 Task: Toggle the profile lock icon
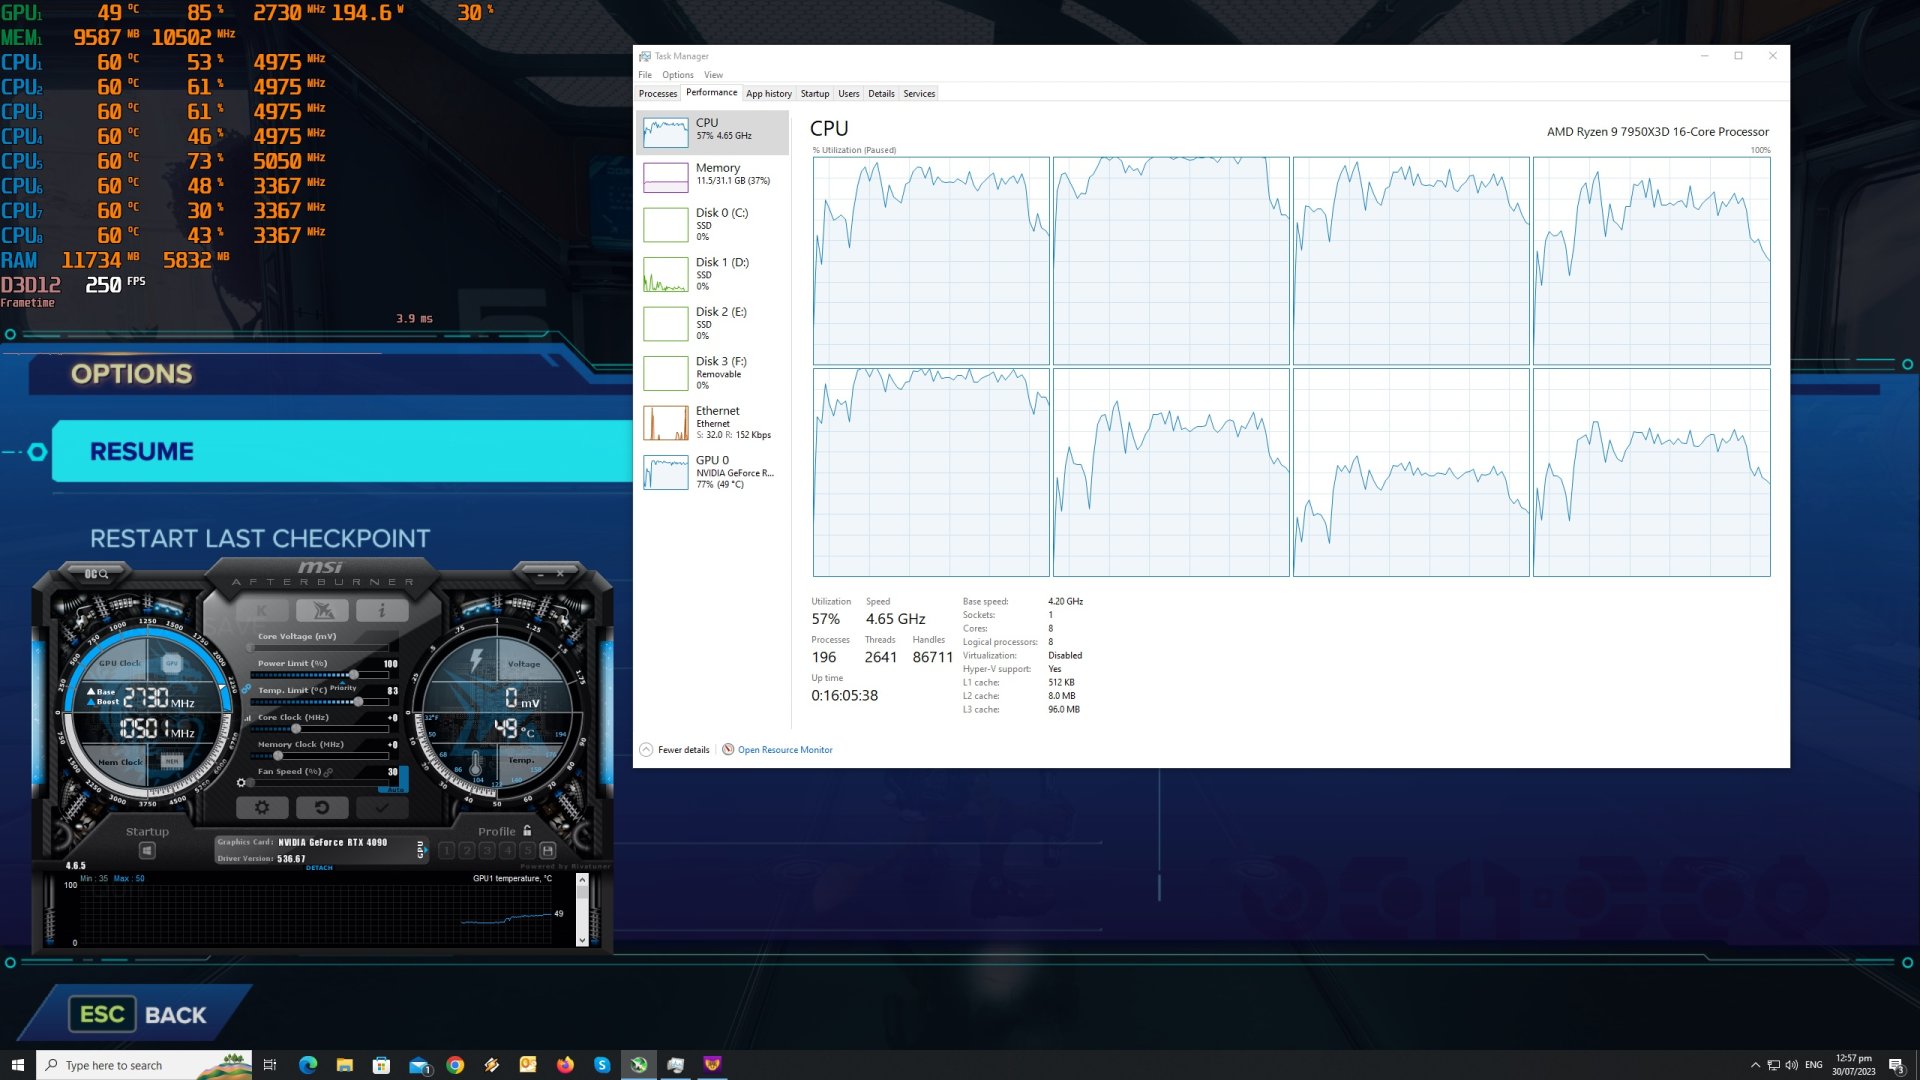click(x=527, y=831)
